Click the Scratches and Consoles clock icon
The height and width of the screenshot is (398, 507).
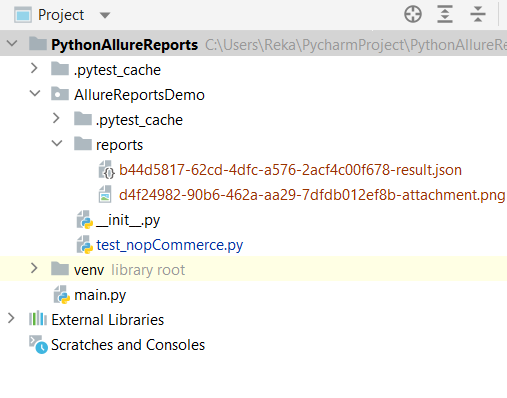pyautogui.click(x=38, y=344)
